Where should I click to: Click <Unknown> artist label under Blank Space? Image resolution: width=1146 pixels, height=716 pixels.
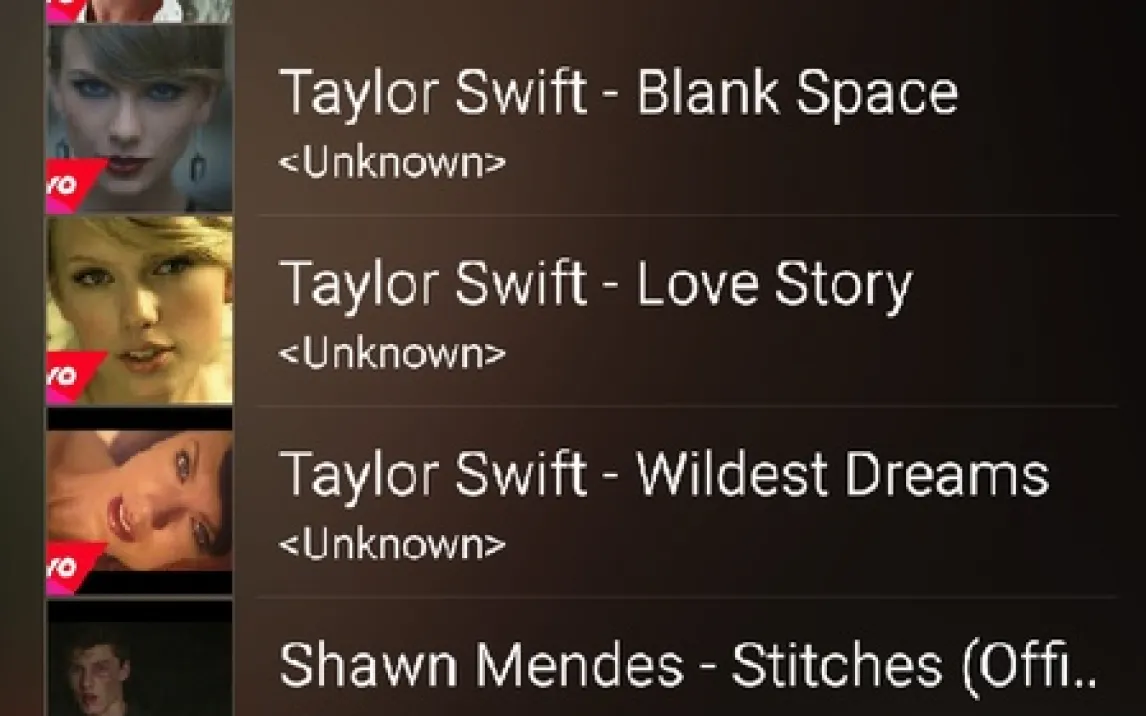[392, 163]
